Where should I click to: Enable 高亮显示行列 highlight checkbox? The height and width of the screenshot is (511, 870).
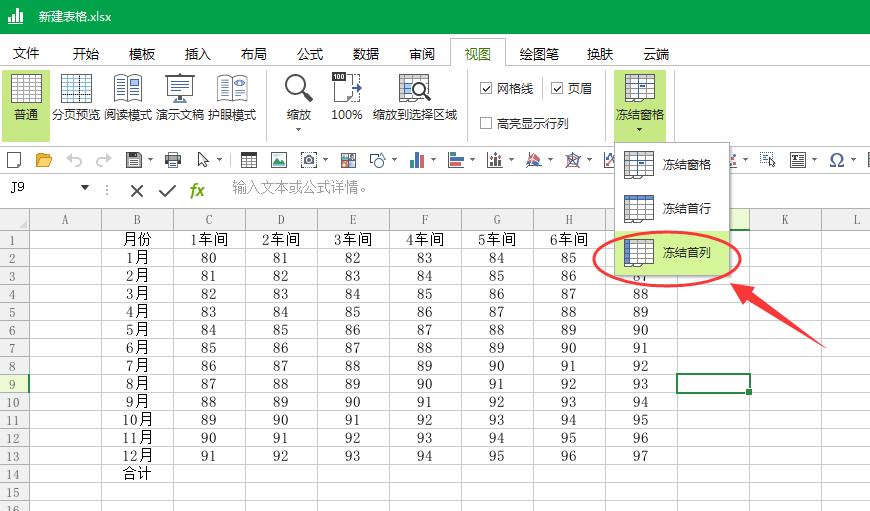tap(486, 123)
